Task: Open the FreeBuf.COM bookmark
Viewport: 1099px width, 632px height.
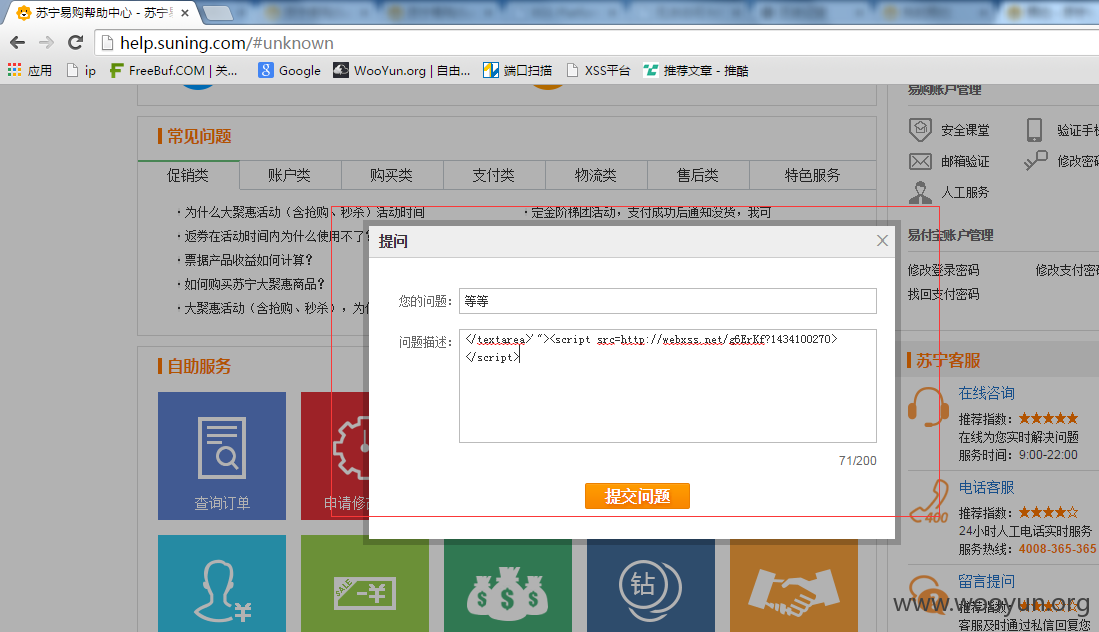Action: [174, 70]
